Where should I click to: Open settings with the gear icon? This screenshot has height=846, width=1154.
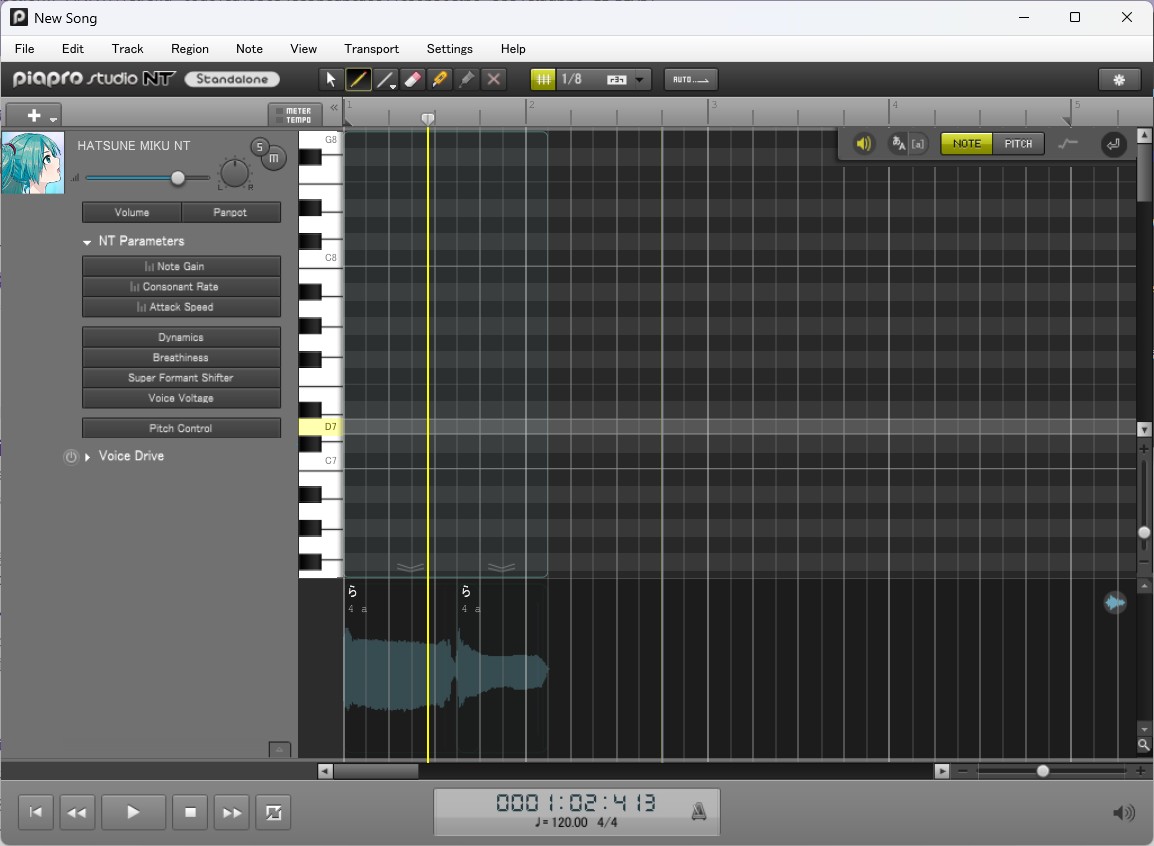pyautogui.click(x=1119, y=80)
